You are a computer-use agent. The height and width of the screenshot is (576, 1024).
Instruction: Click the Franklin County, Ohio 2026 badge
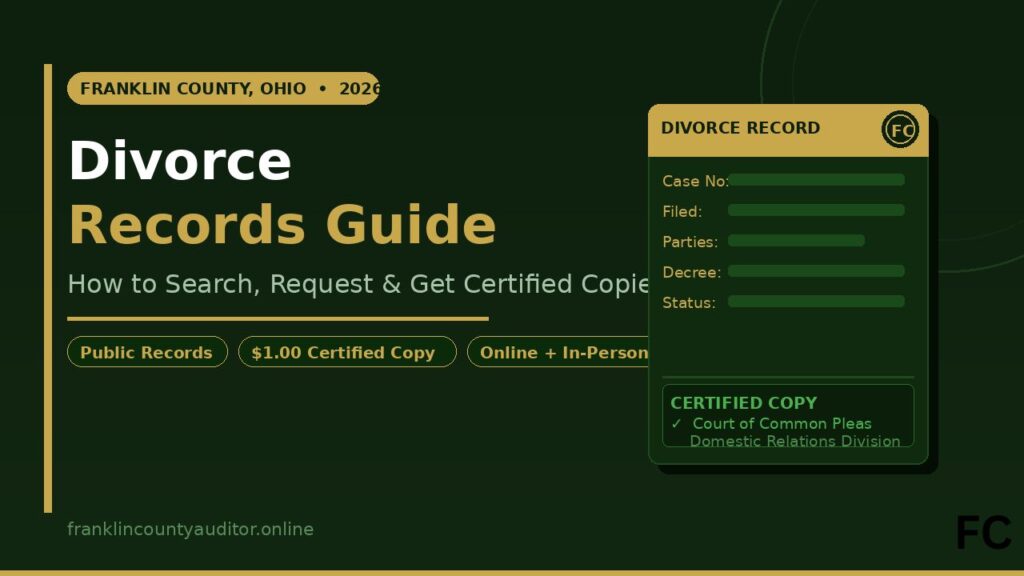[223, 88]
